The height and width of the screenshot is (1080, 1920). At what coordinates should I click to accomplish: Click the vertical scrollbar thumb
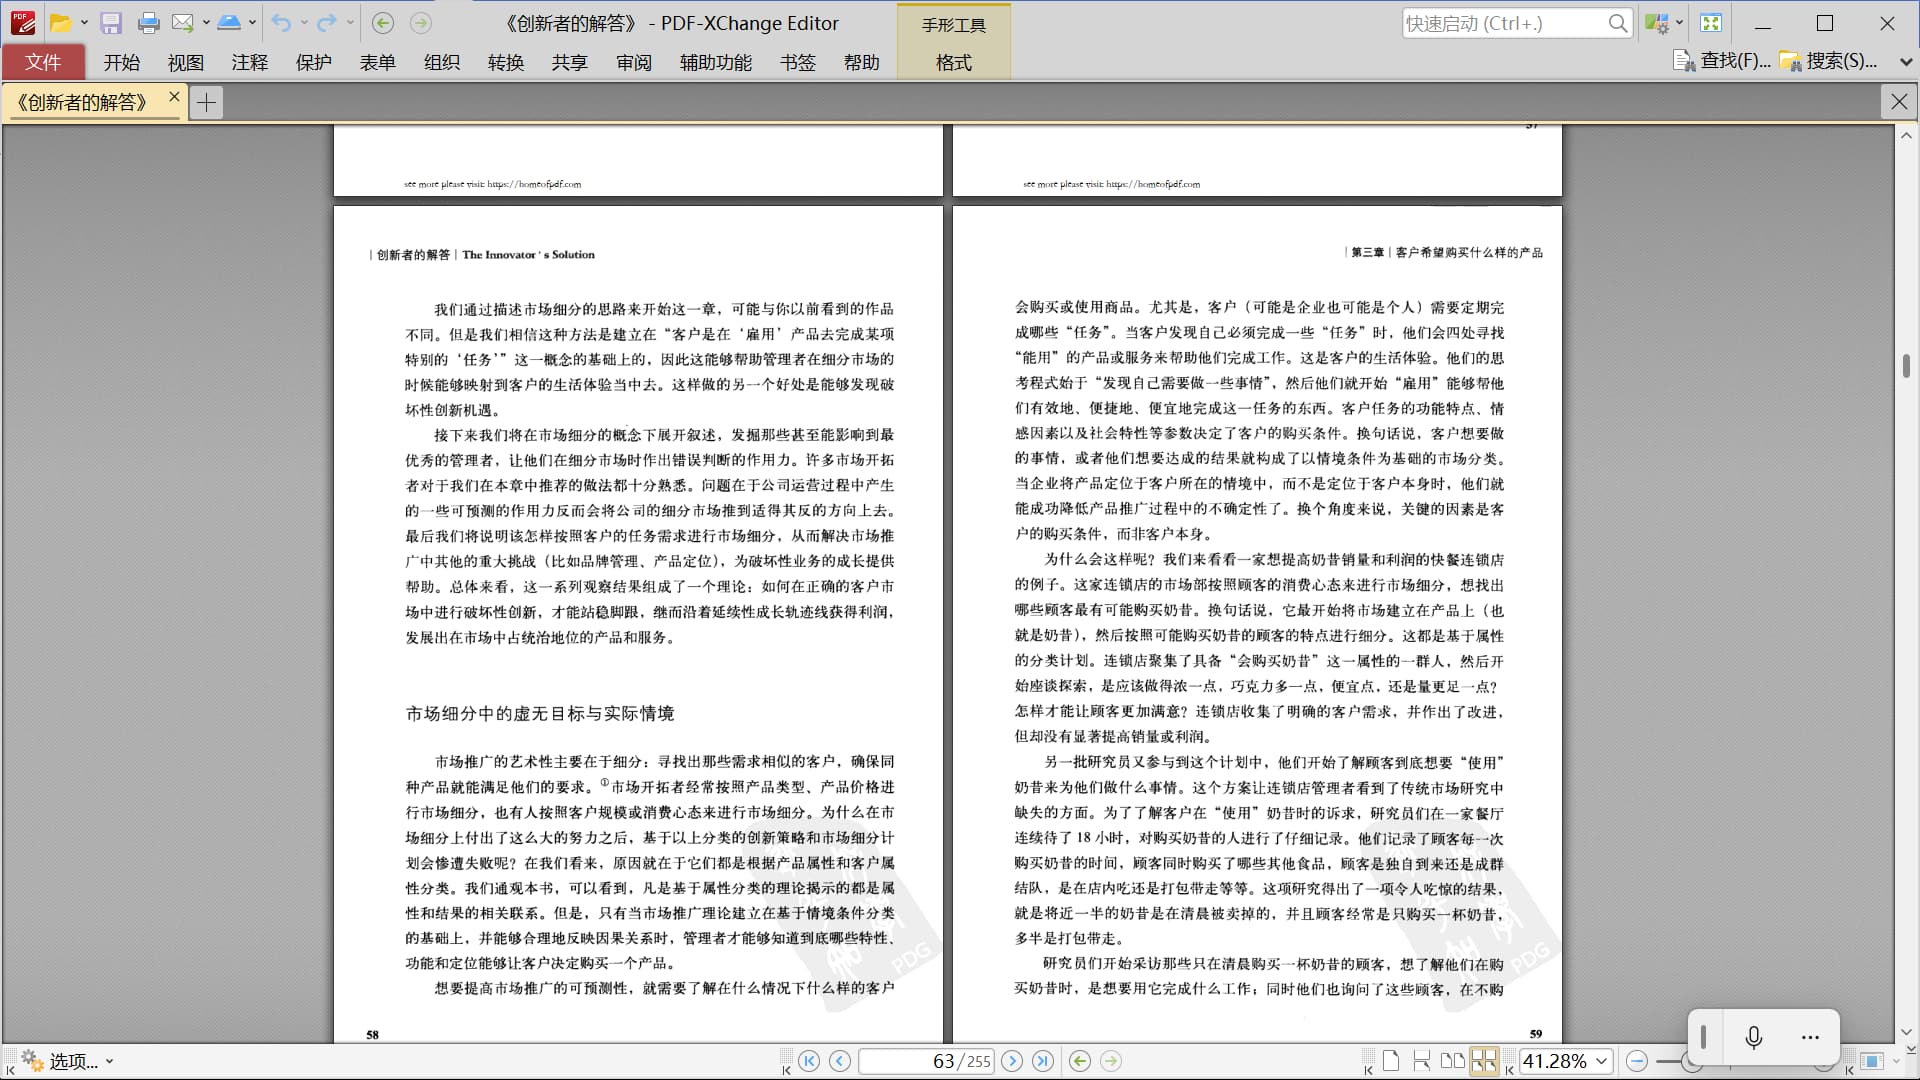pyautogui.click(x=1906, y=366)
